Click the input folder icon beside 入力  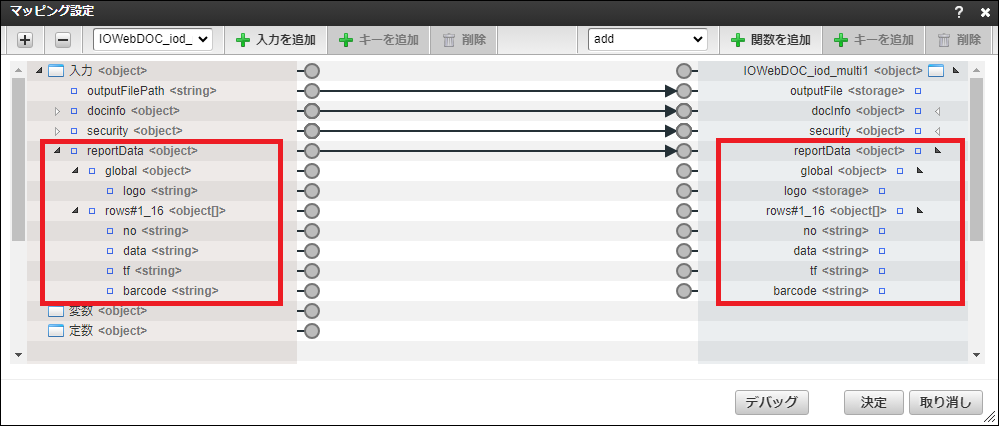tap(56, 71)
